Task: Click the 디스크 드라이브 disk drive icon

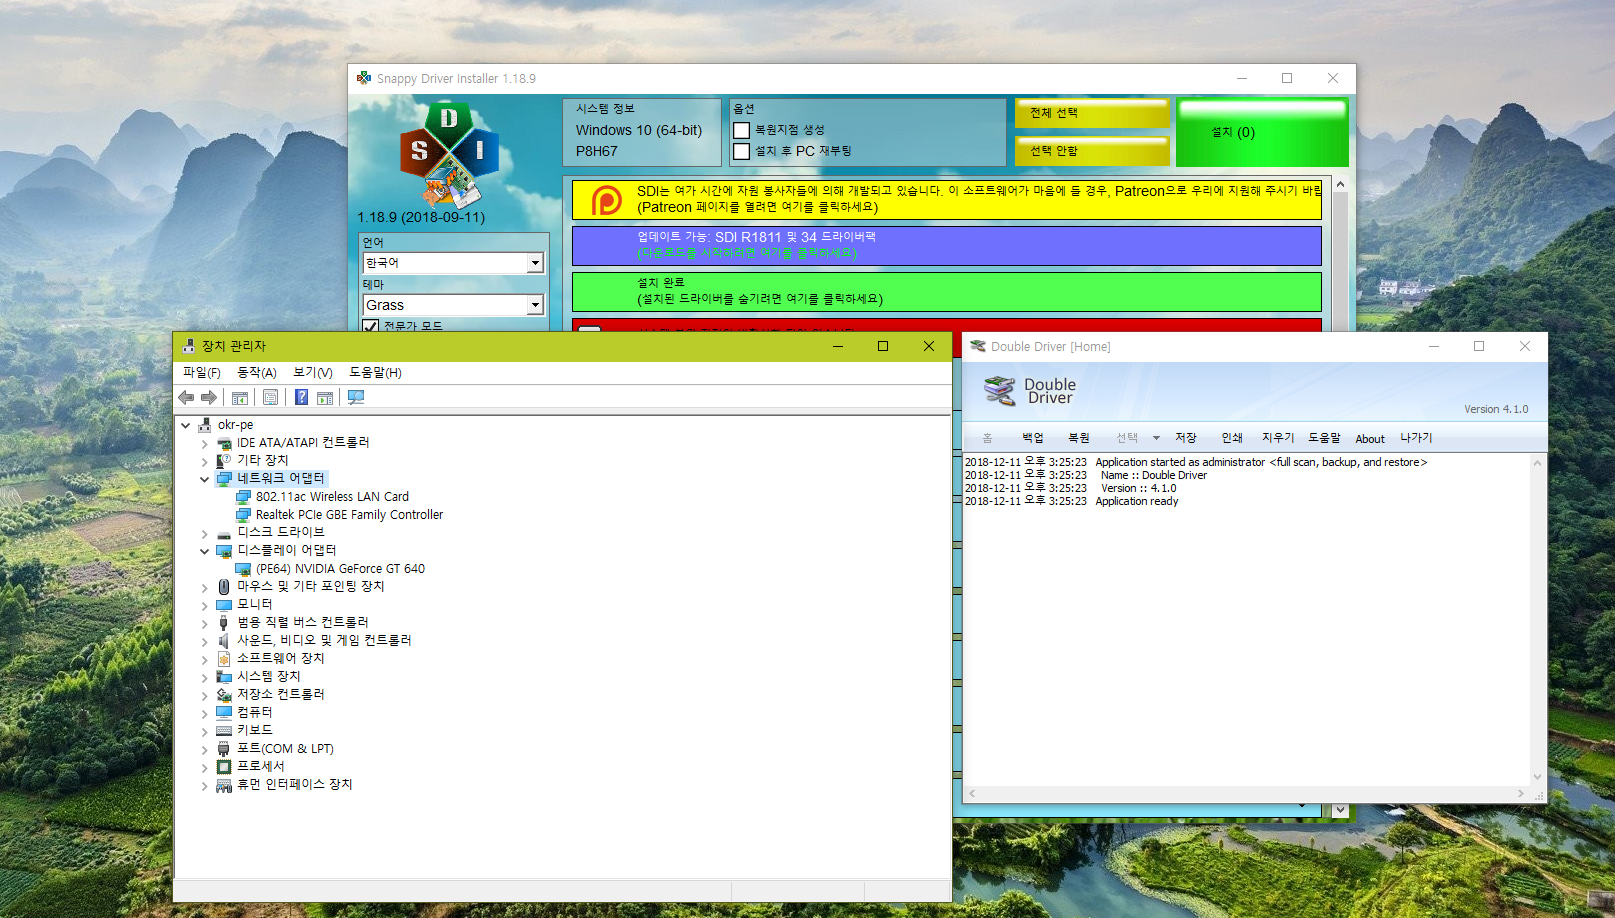Action: click(224, 533)
